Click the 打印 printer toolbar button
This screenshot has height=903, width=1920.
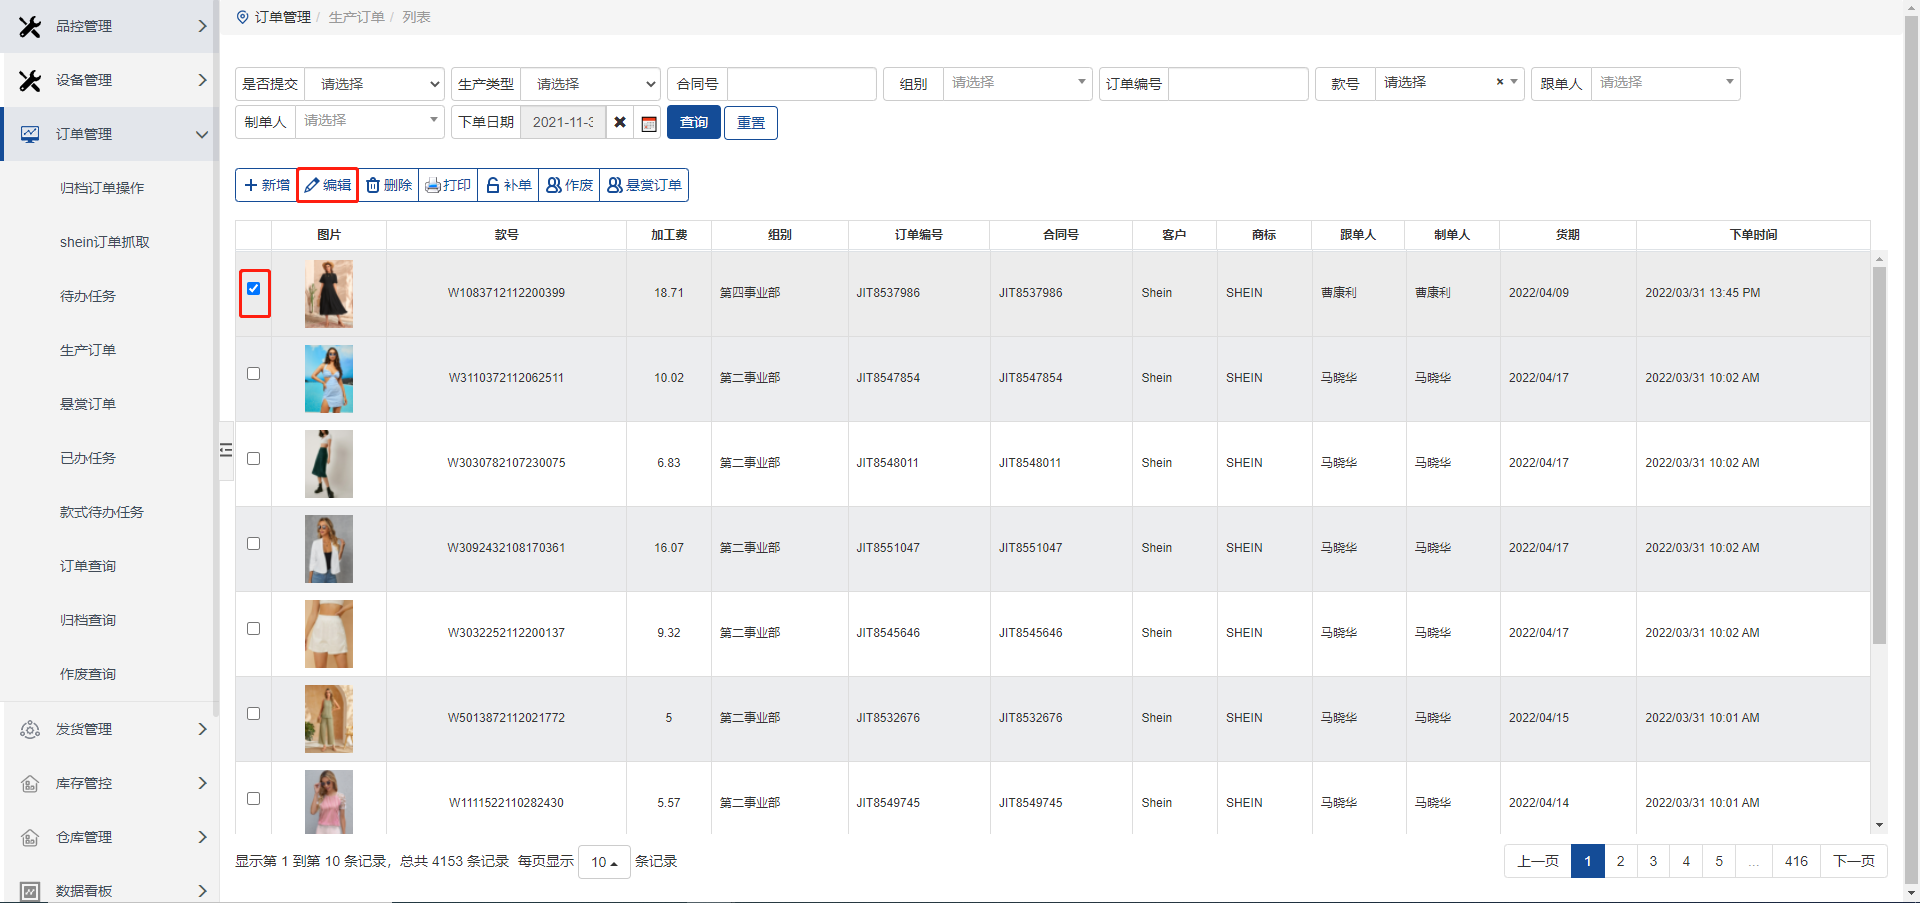point(448,185)
